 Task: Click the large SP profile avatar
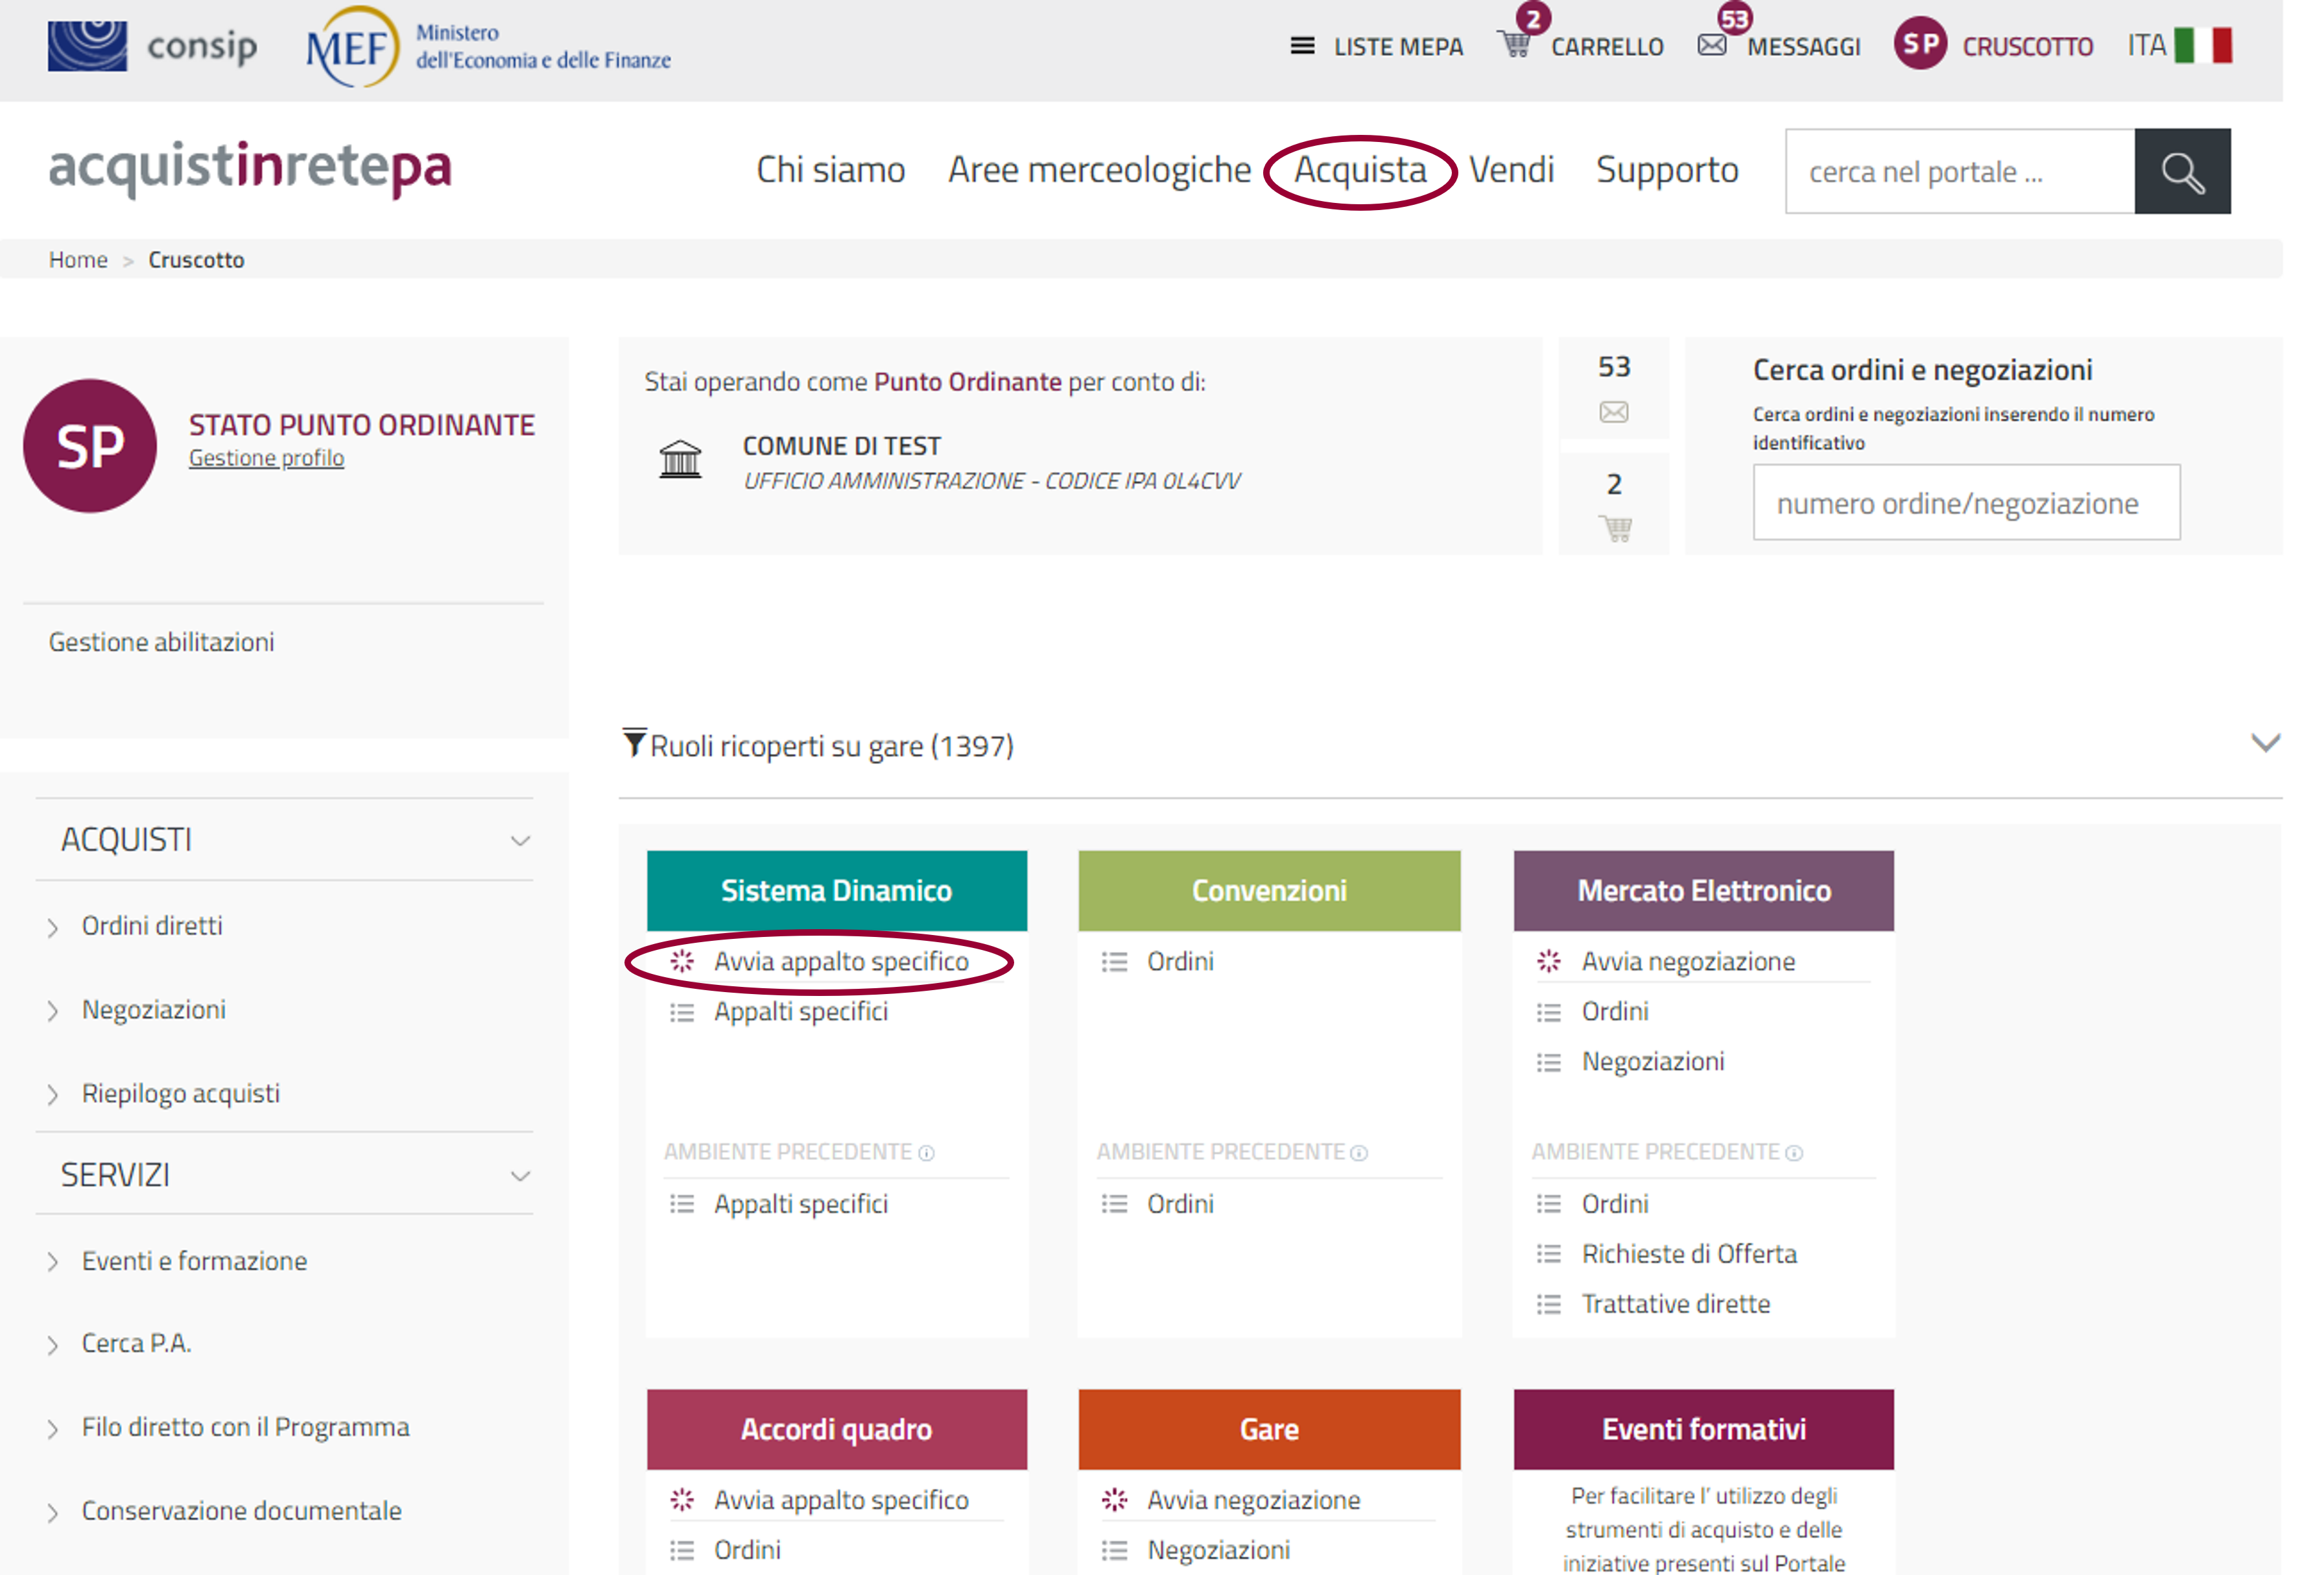click(x=90, y=446)
